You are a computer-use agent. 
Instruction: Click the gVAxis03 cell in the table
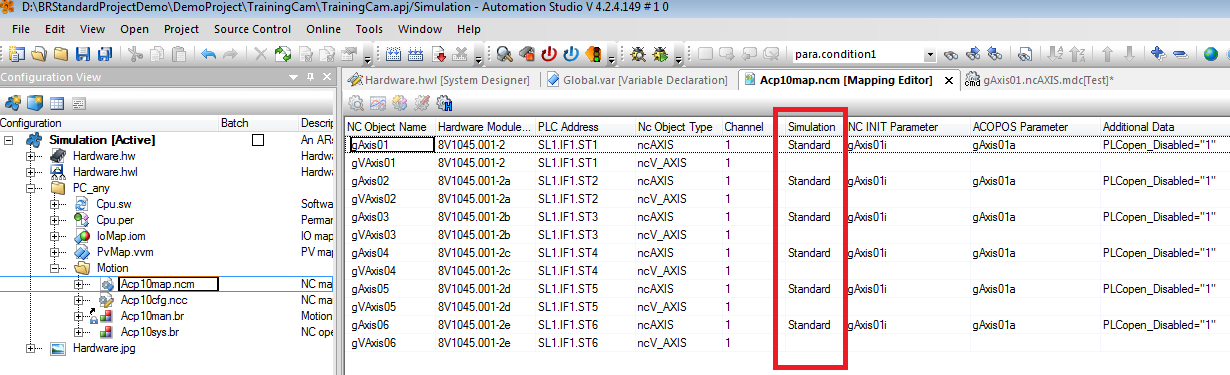point(389,234)
